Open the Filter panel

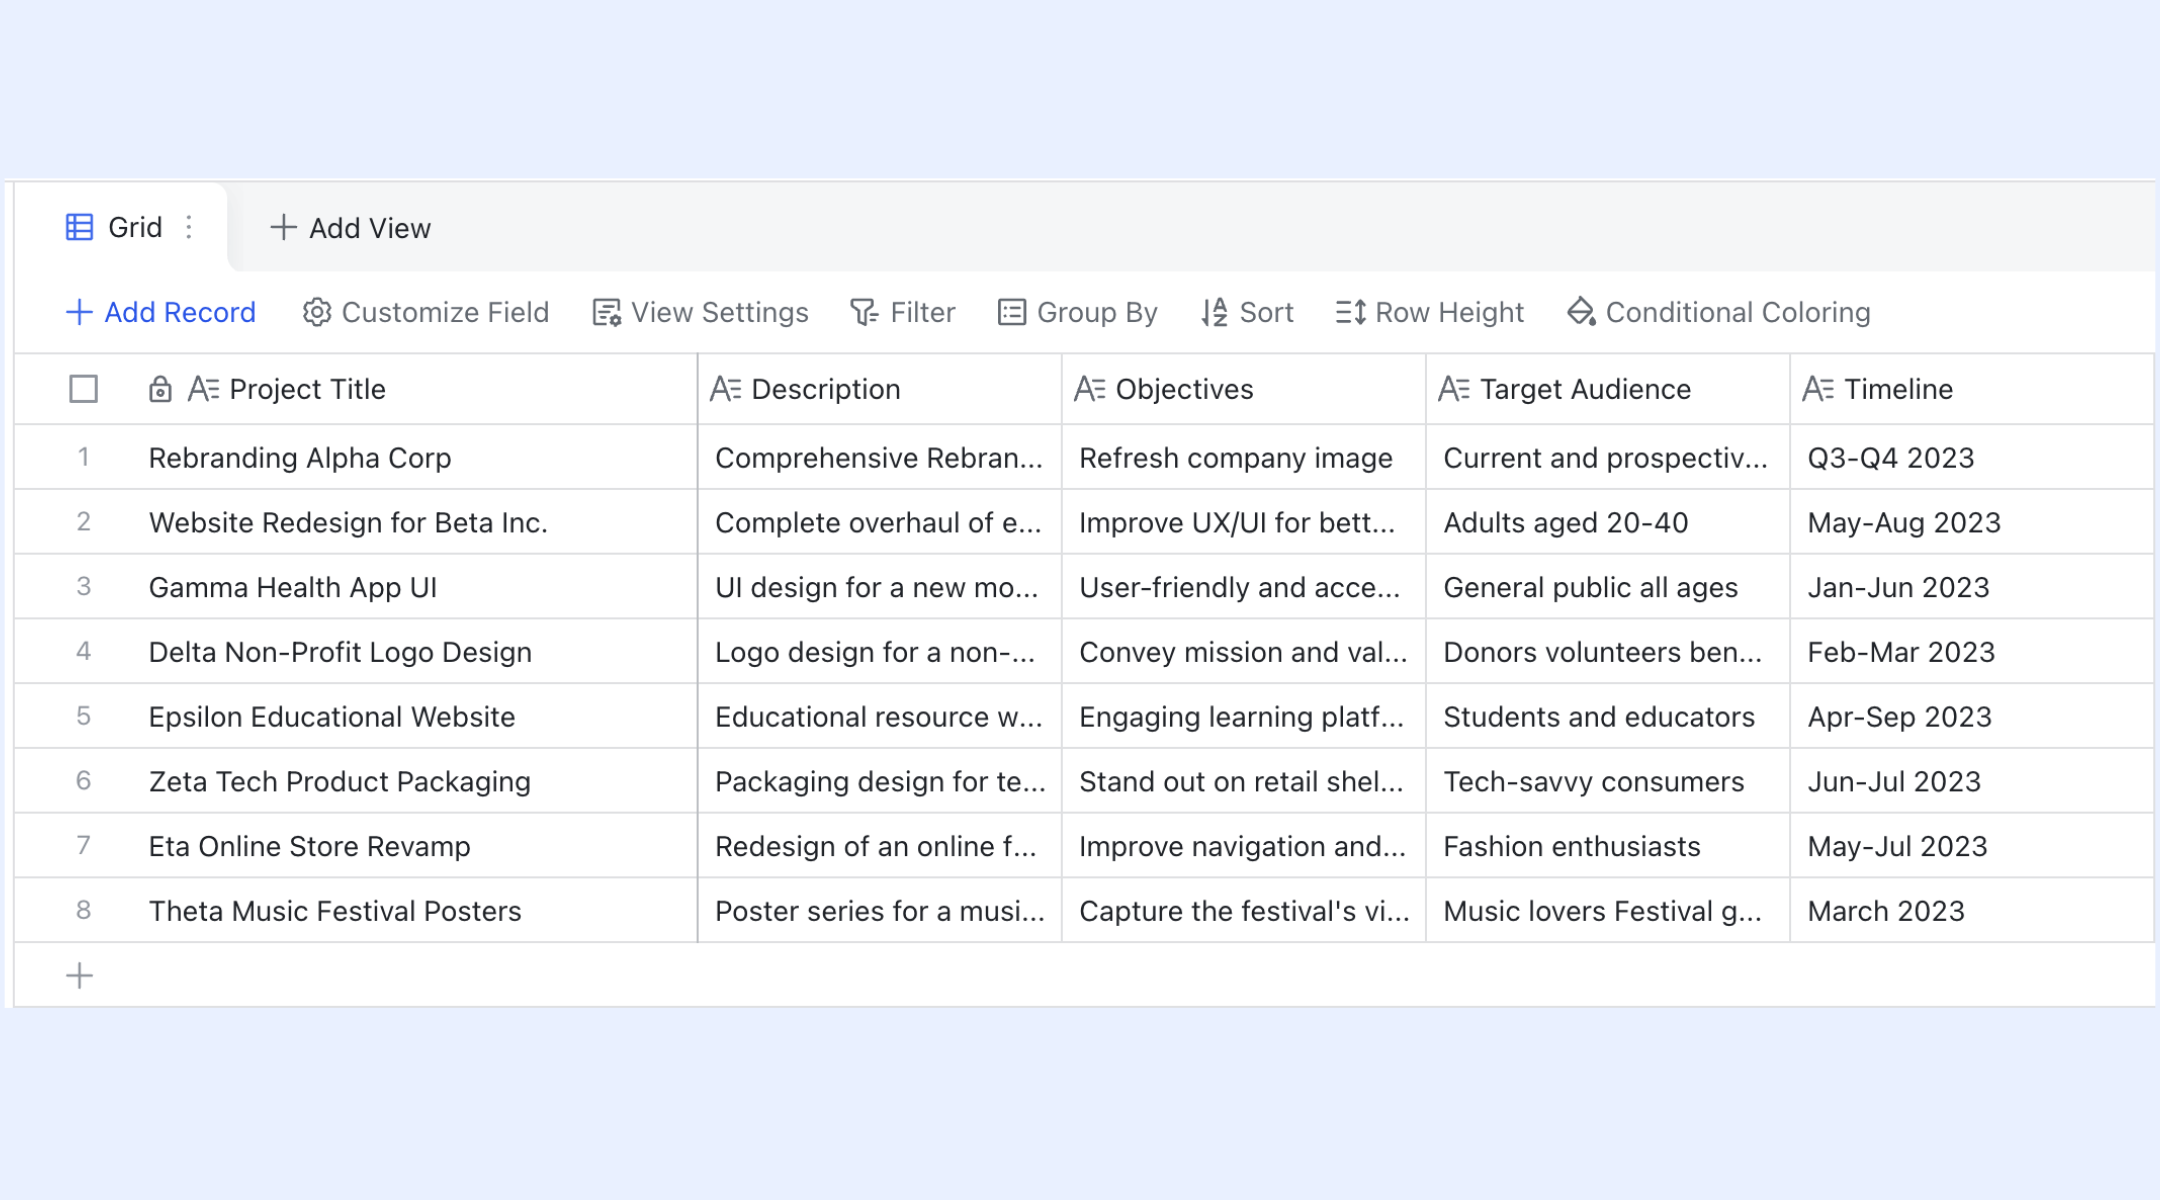pos(903,312)
